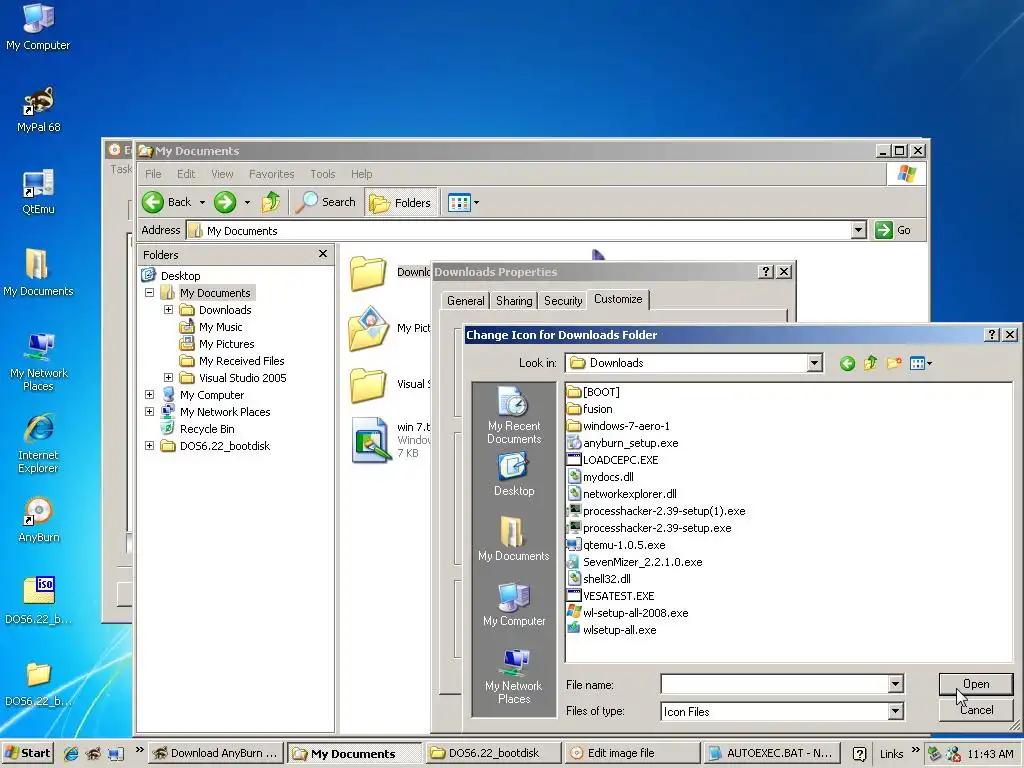Open the File name dropdown arrow

point(895,684)
